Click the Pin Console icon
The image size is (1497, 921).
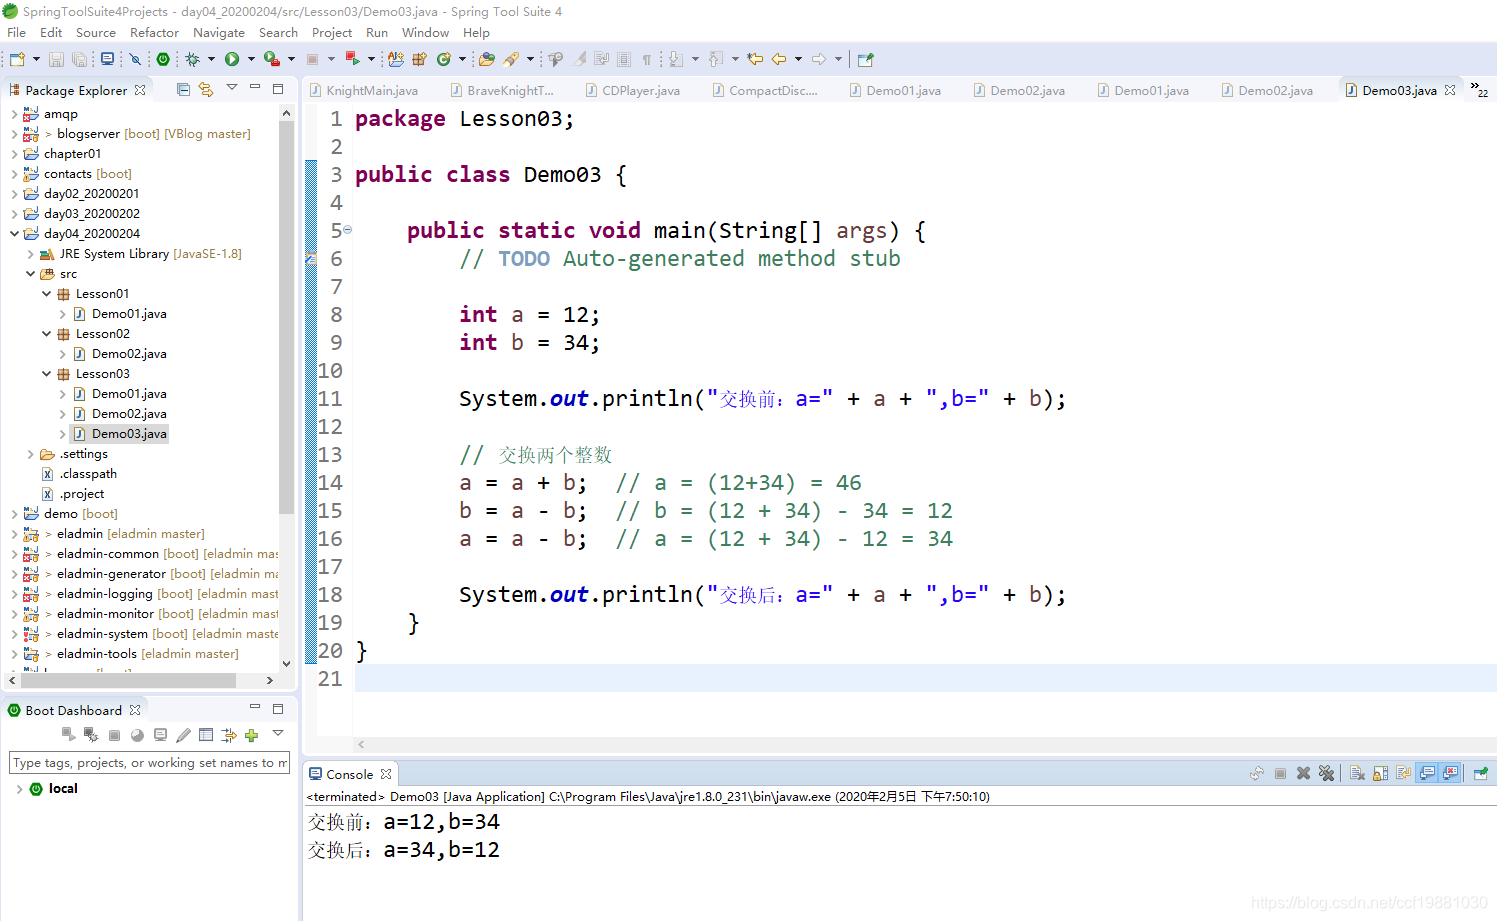click(x=1481, y=773)
